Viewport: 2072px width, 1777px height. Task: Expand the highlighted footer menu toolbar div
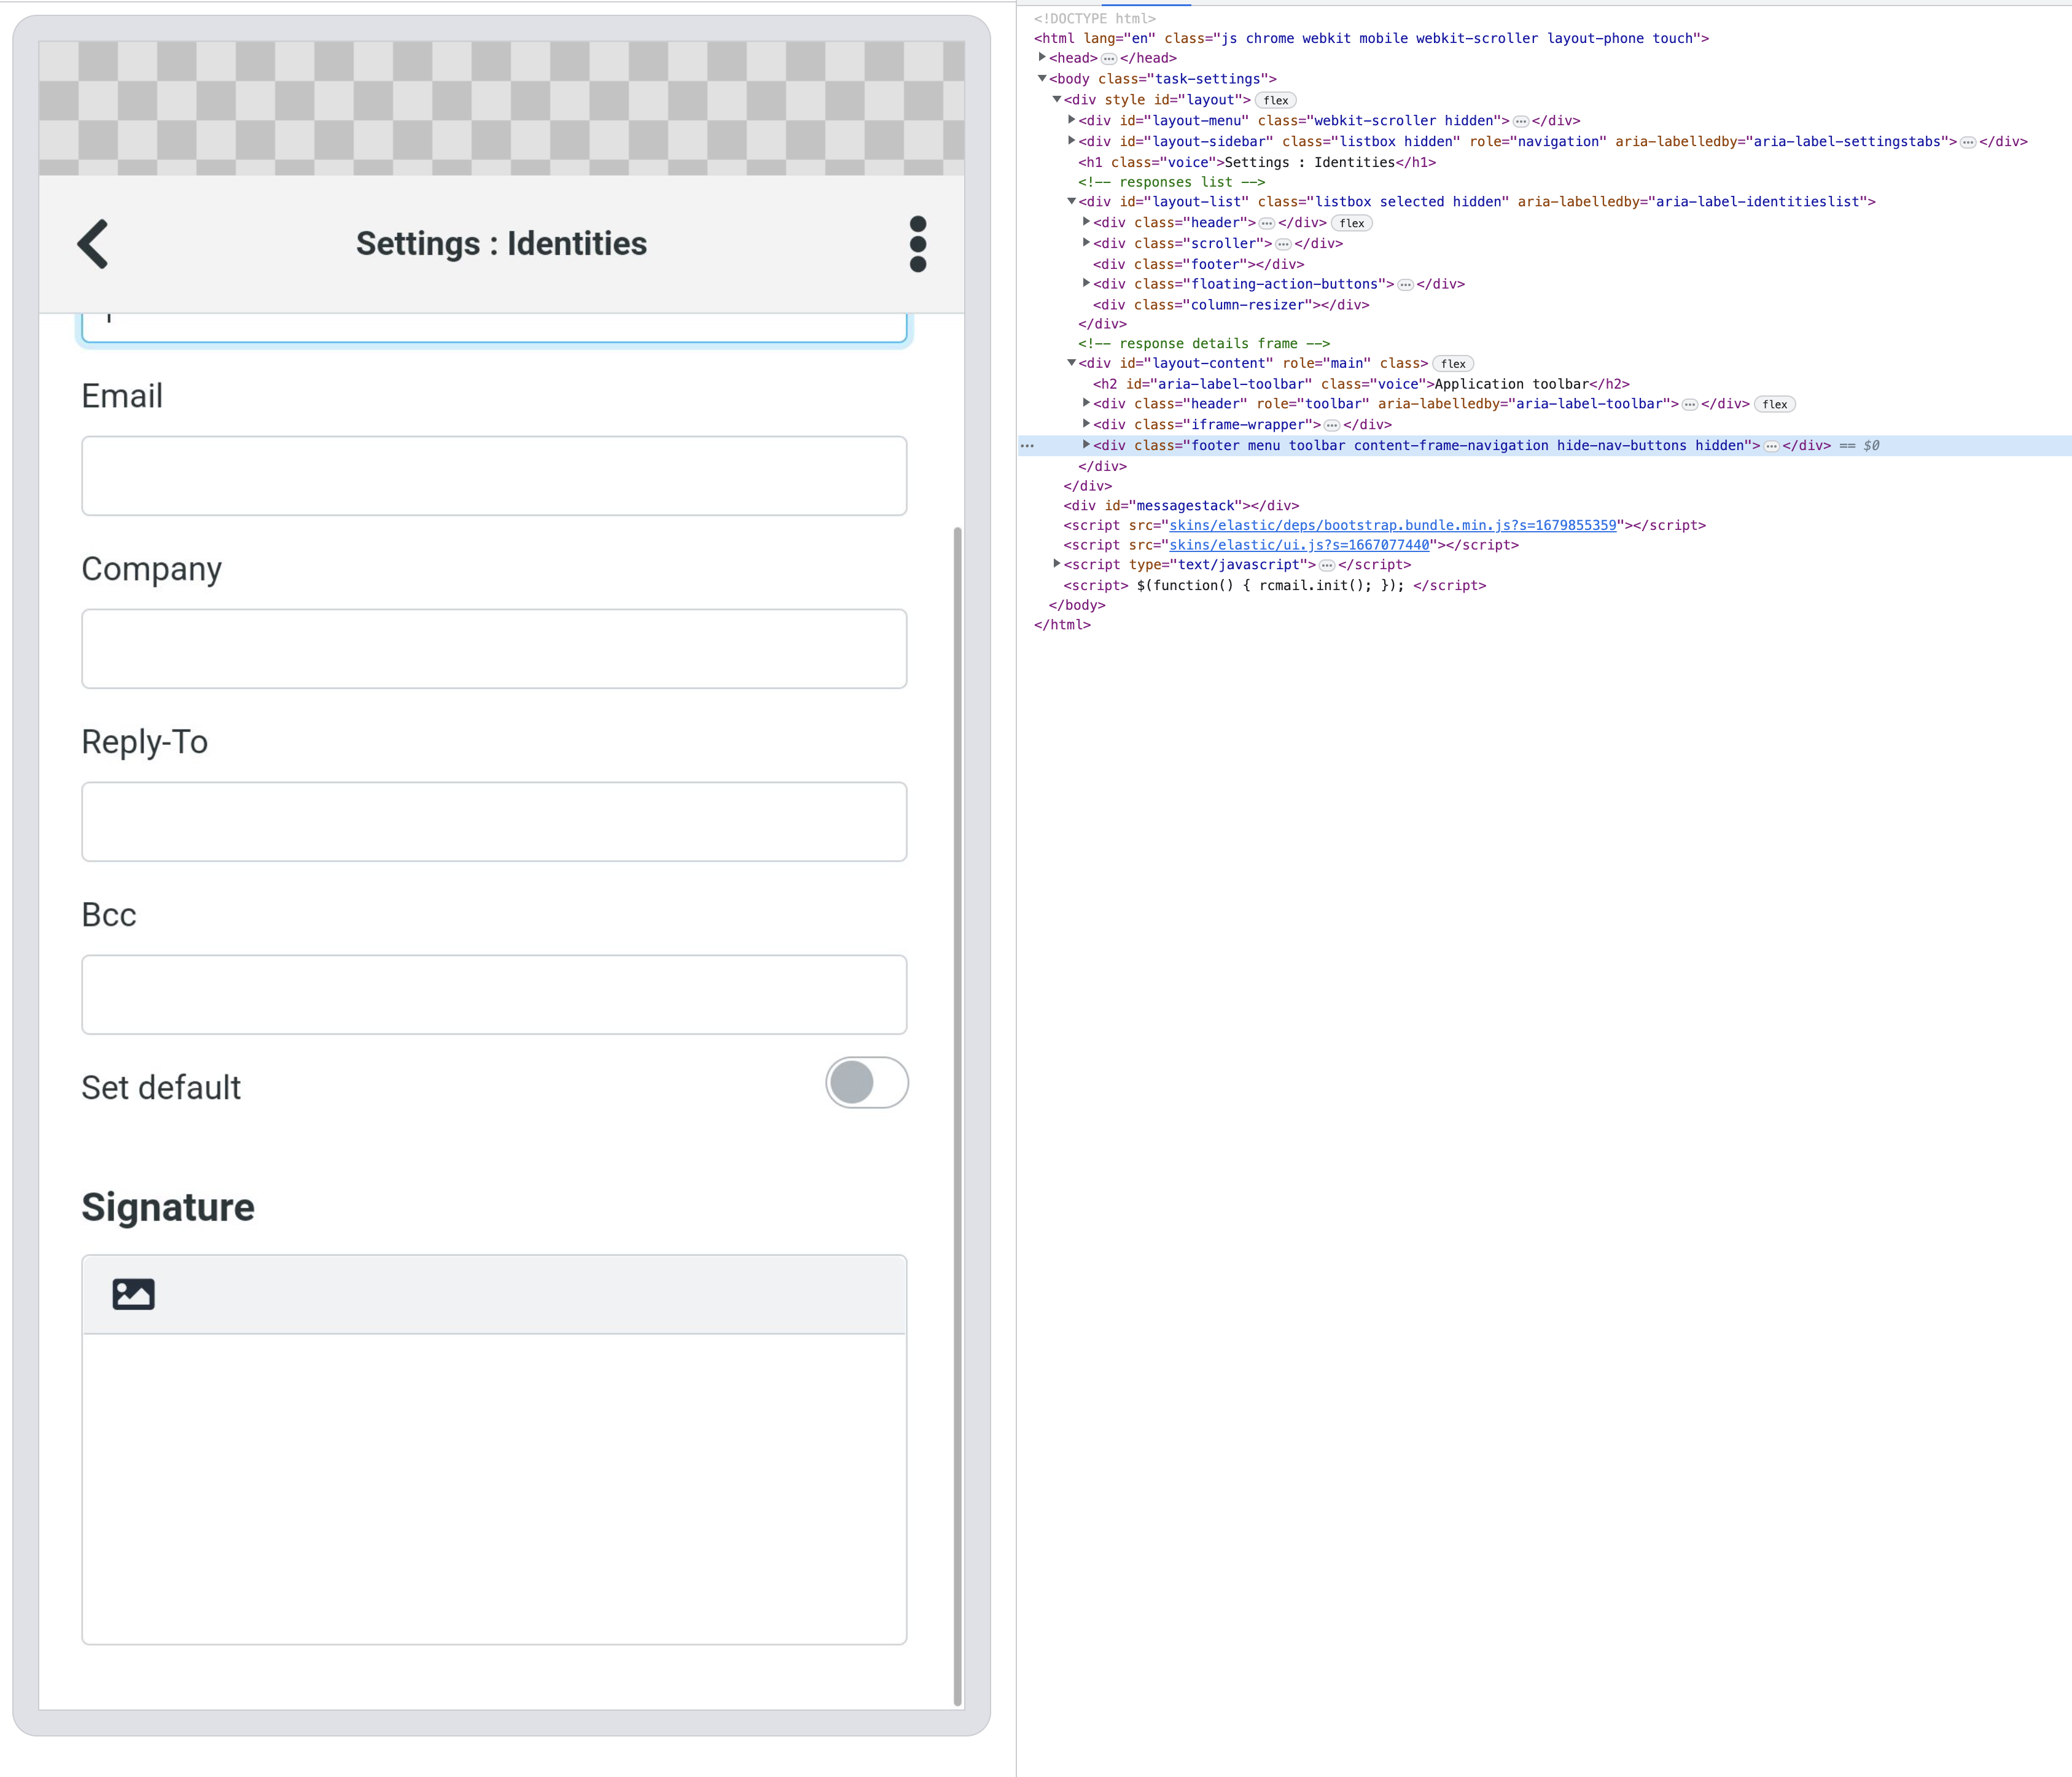tap(1086, 445)
